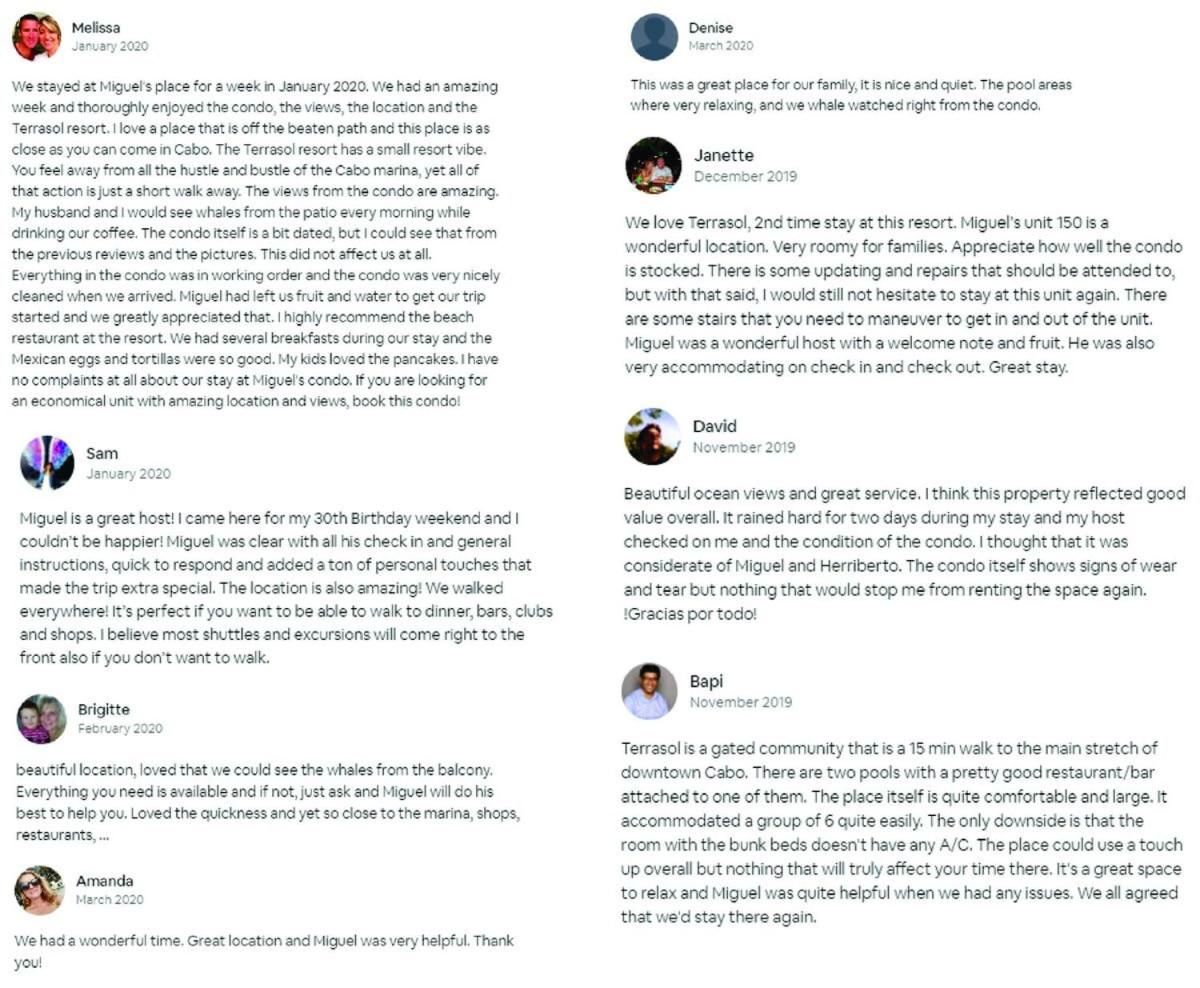This screenshot has width=1200, height=988.
Task: Click Denise's default silhouette avatar
Action: coord(655,37)
